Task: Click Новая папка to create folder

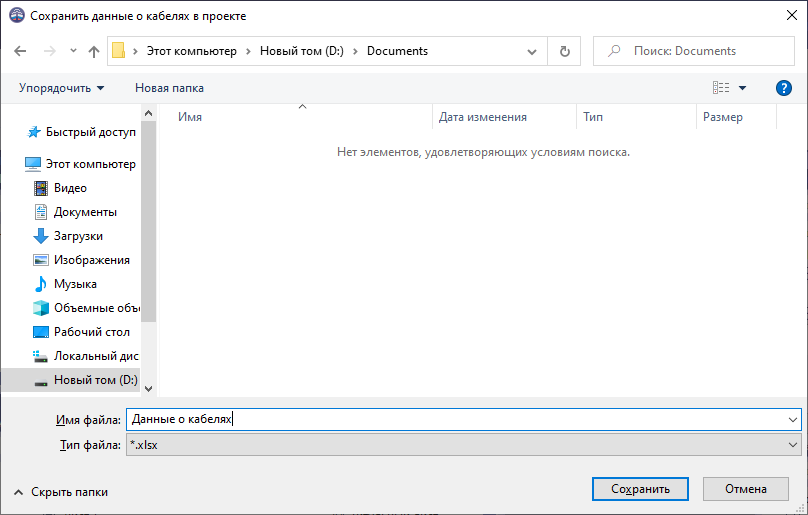Action: pos(169,88)
